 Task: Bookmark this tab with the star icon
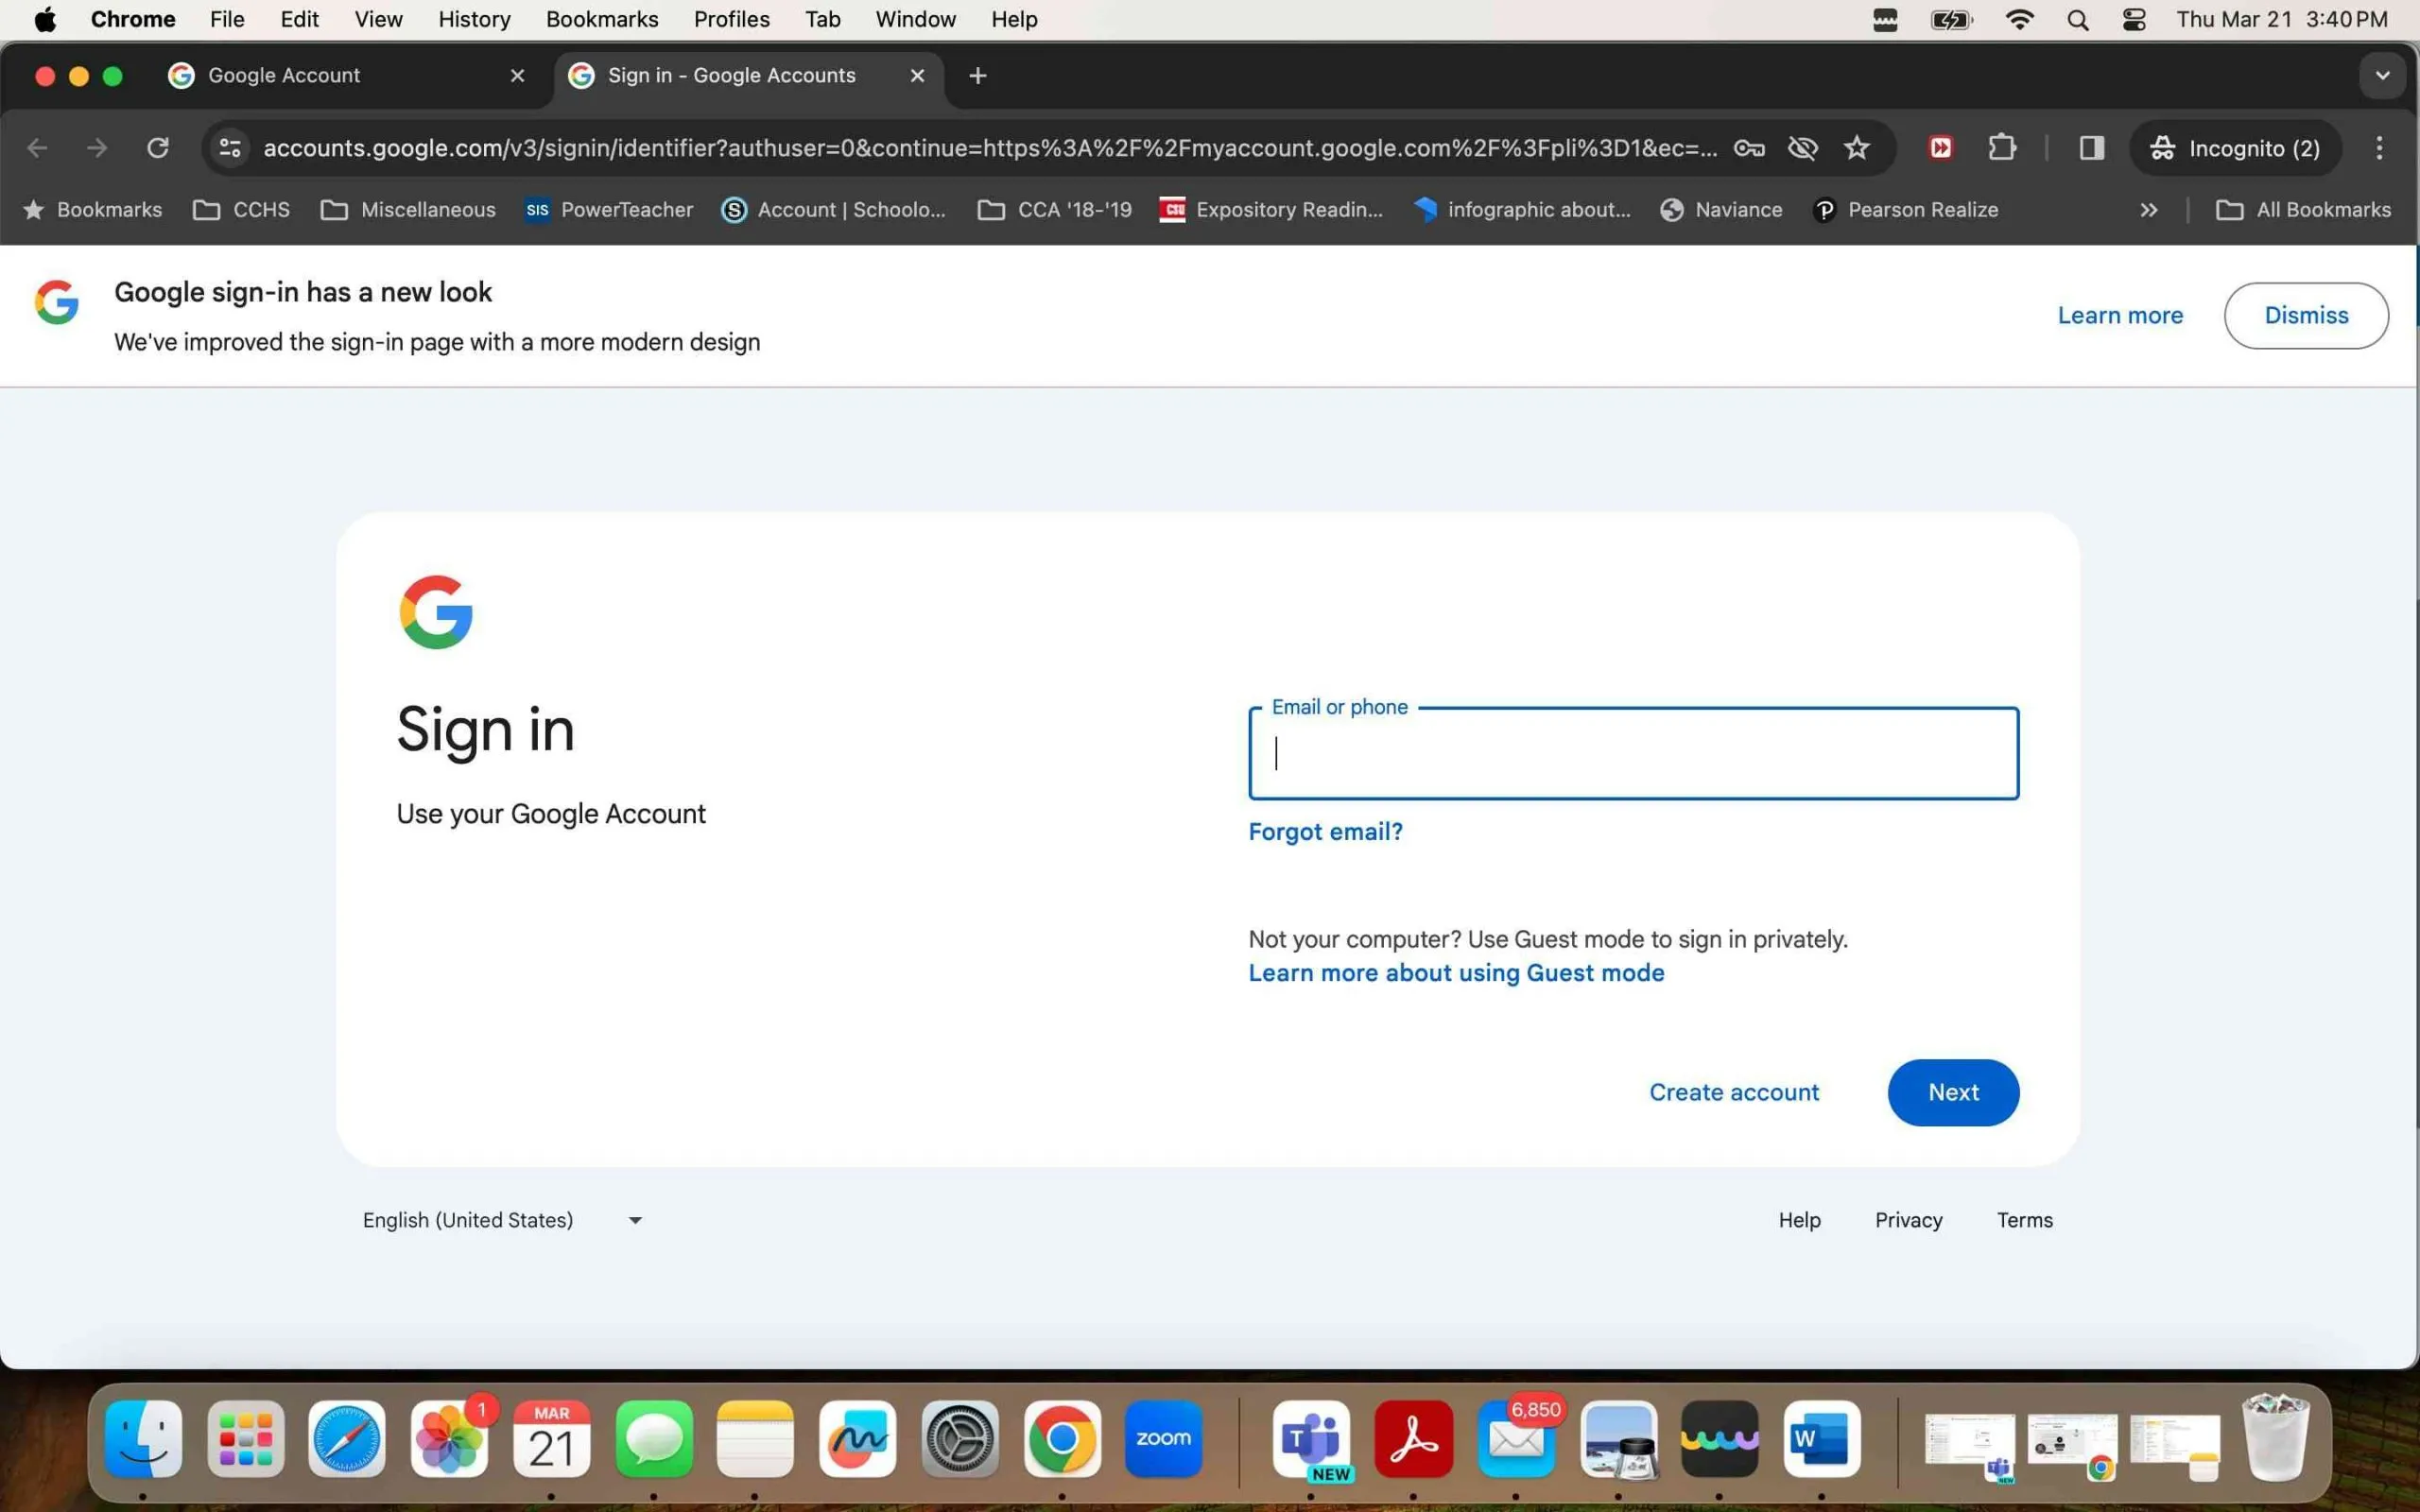tap(1857, 148)
